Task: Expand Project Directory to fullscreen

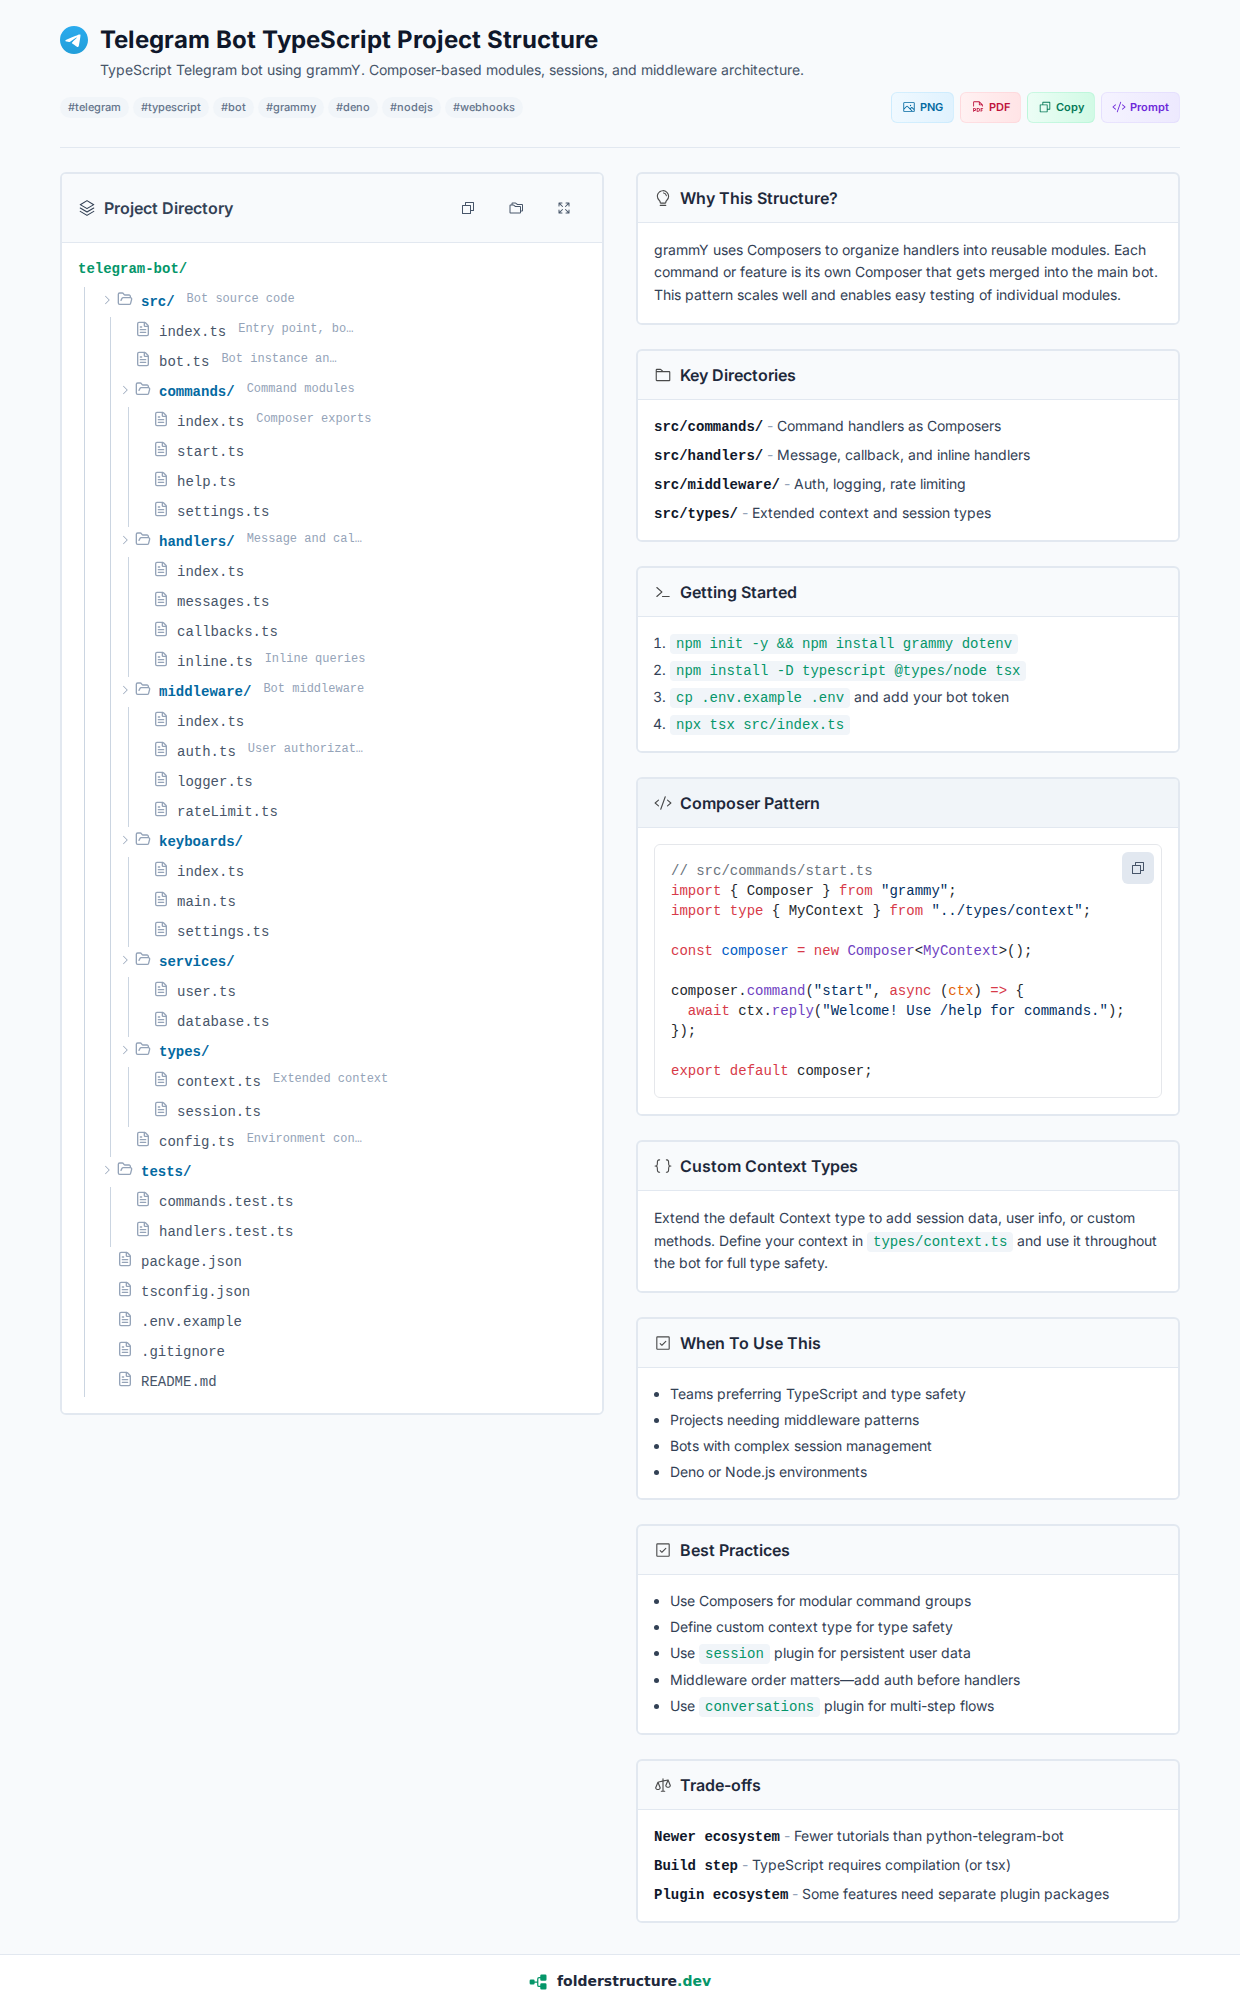Action: [564, 208]
